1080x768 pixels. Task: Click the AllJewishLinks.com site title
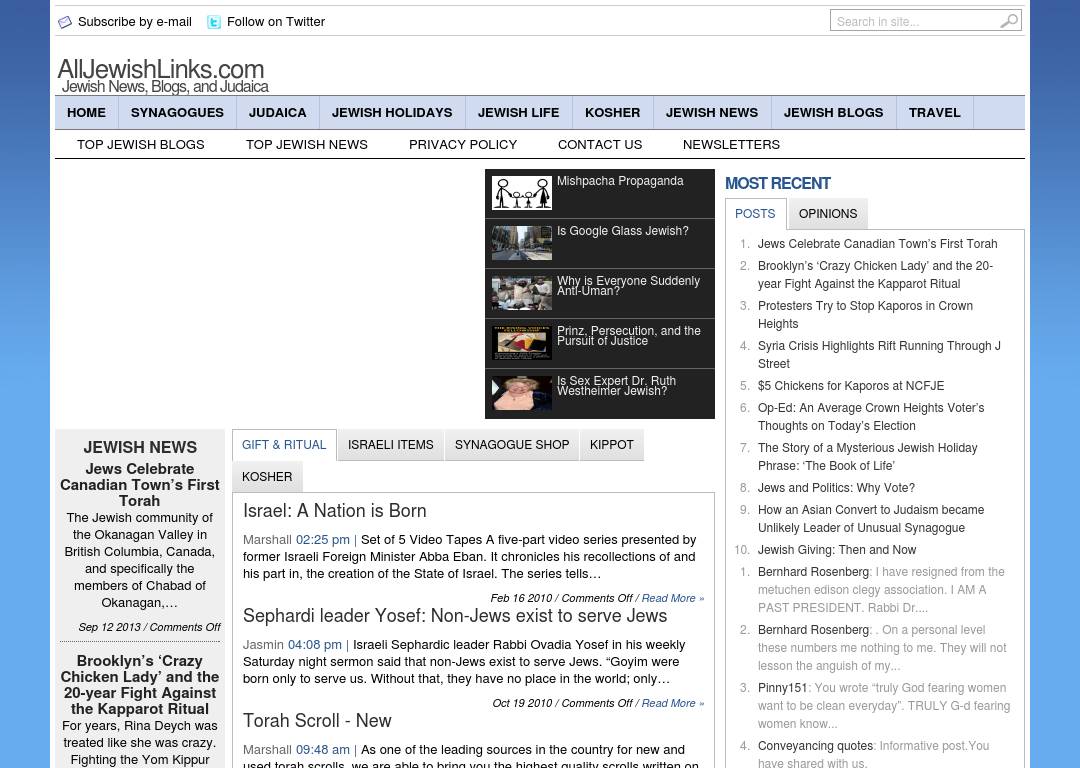tap(160, 69)
